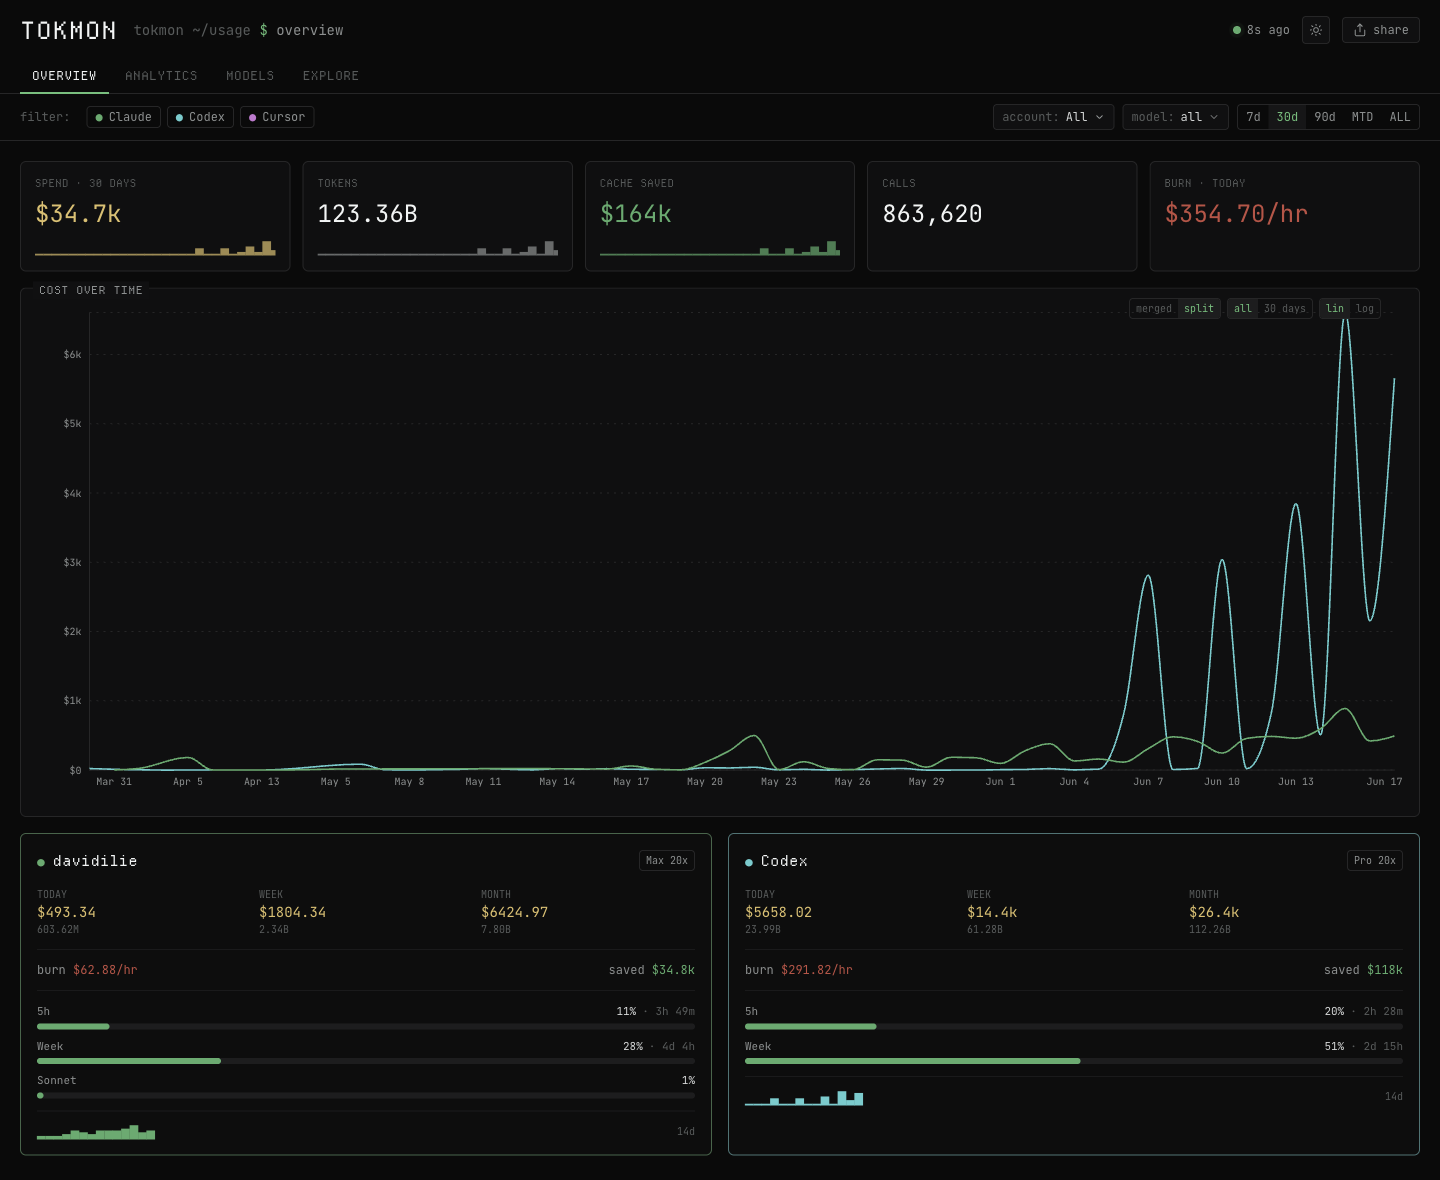Click the spend sparkline mini chart
The width and height of the screenshot is (1440, 1180).
tap(155, 248)
